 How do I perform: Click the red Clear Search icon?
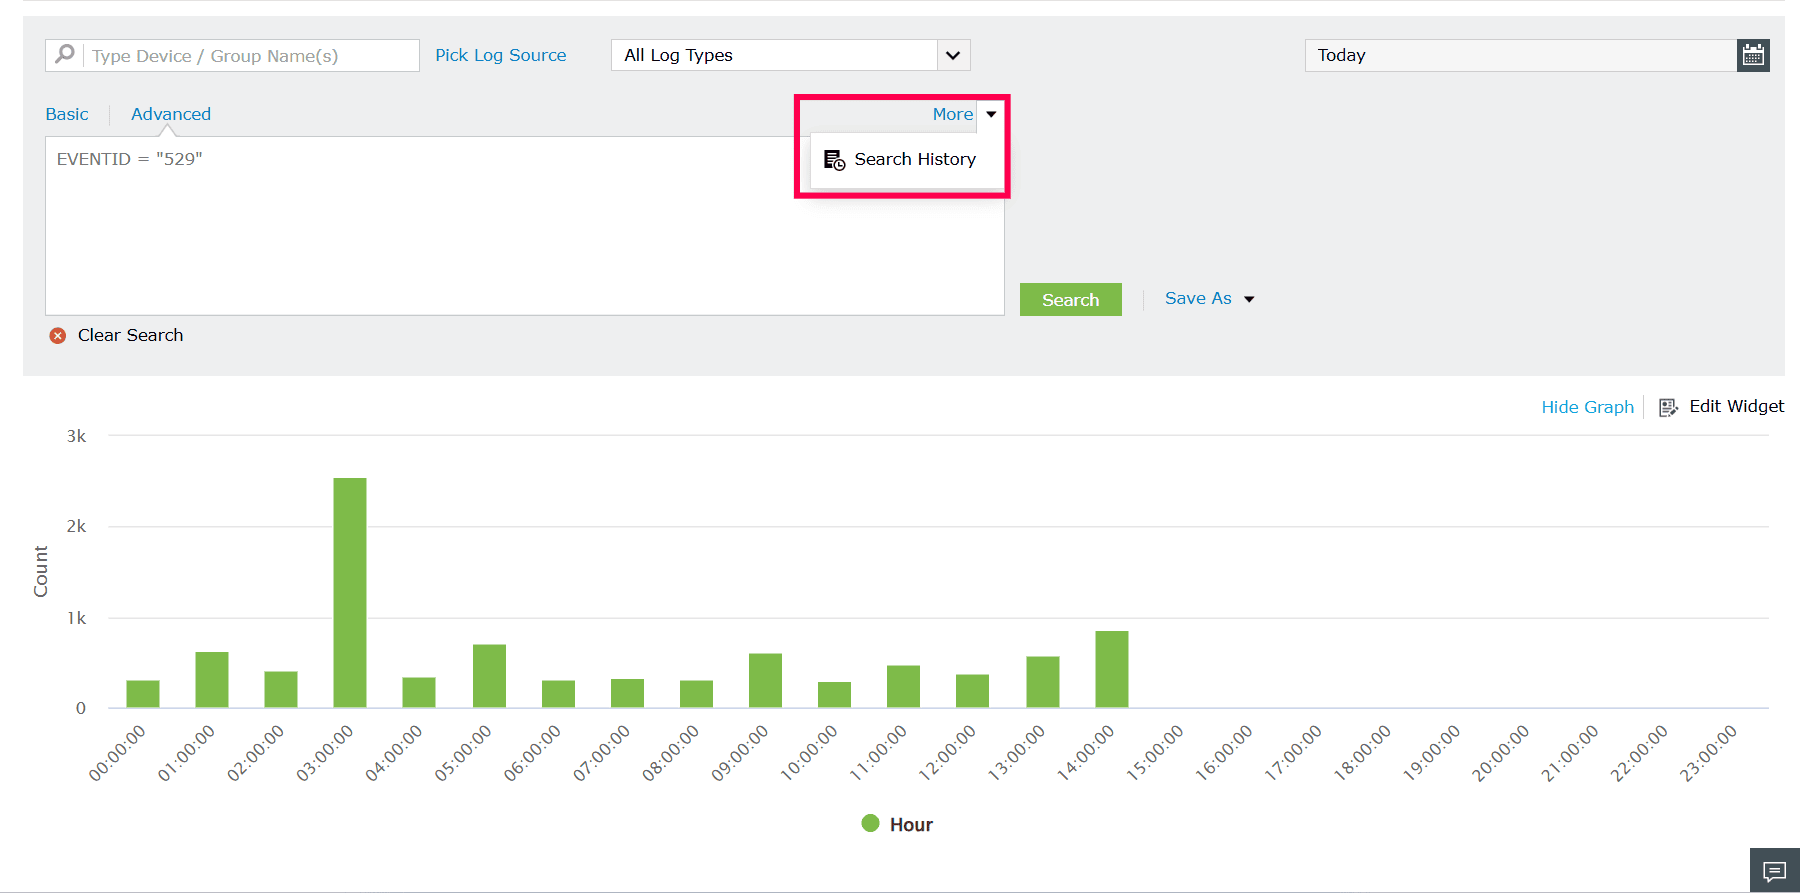(58, 336)
